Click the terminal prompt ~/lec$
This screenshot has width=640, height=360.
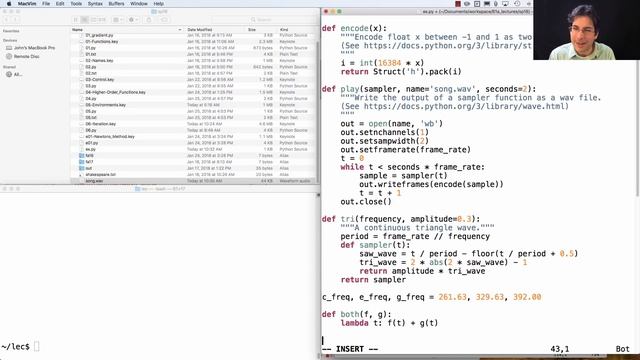coord(16,347)
